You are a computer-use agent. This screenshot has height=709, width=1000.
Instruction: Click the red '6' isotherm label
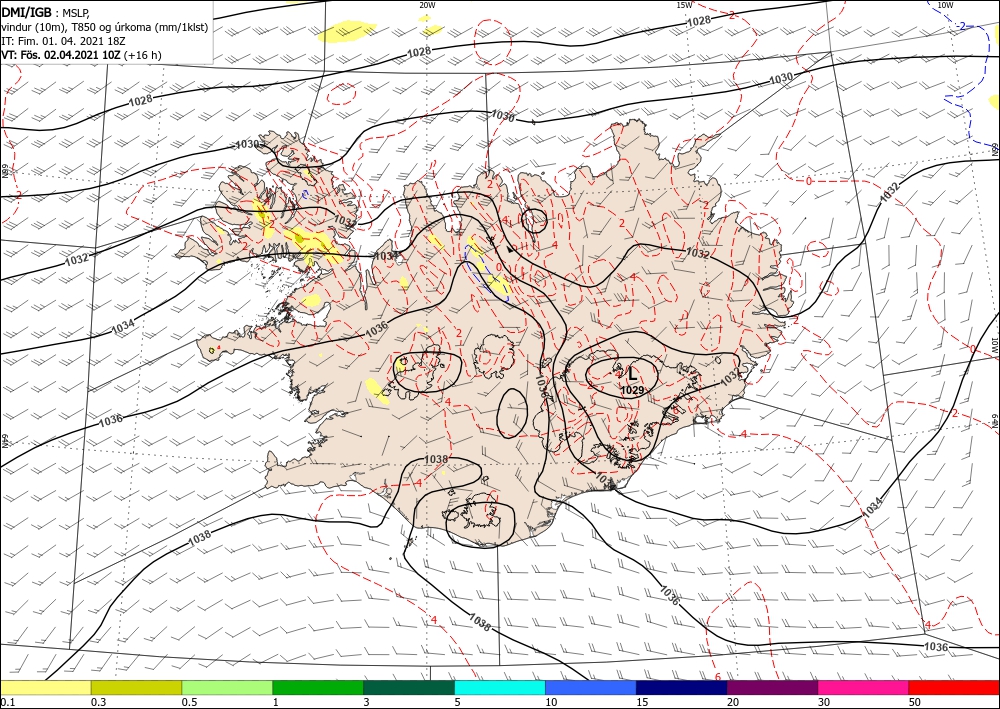717,676
